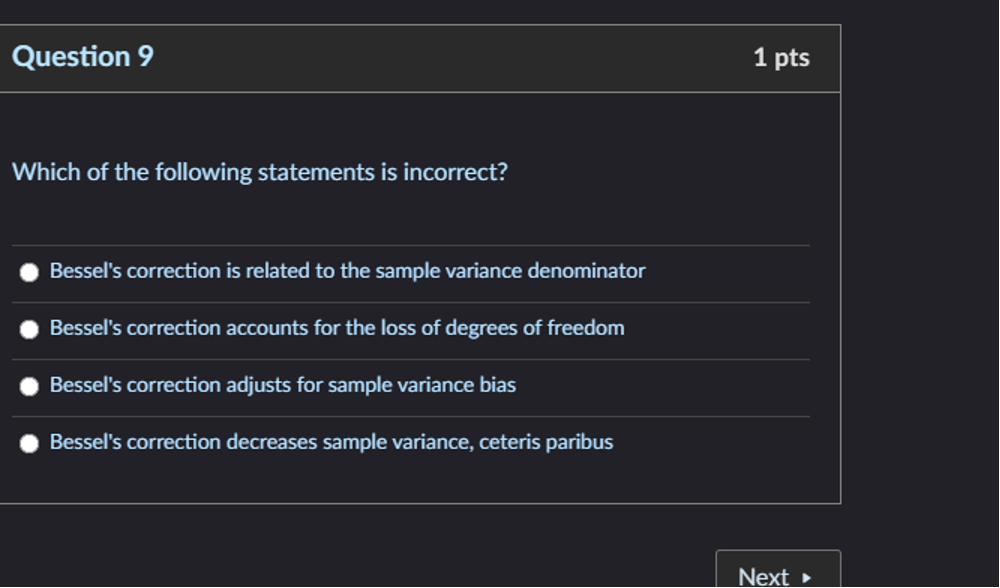Viewport: 1000px width, 588px height.
Task: Select the third answer's radio circle
Action: [x=30, y=384]
